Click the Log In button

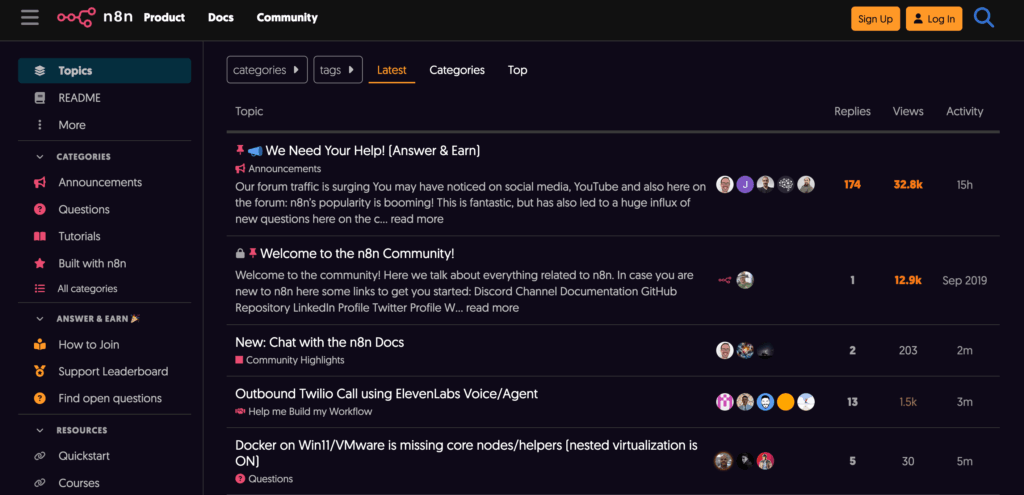(933, 19)
